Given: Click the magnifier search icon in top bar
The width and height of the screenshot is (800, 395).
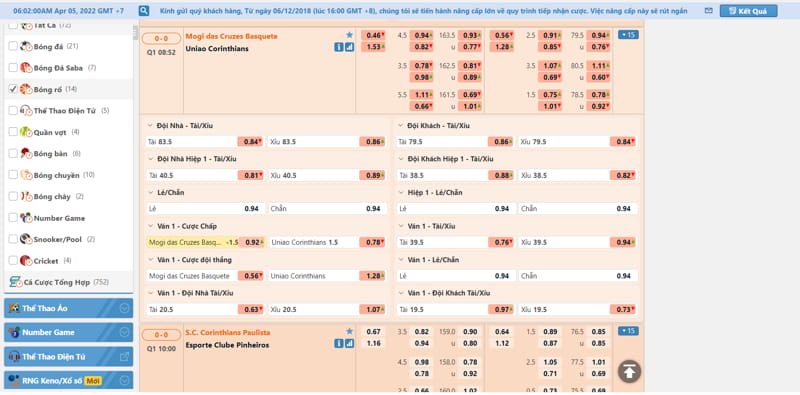Looking at the screenshot, I should (144, 11).
